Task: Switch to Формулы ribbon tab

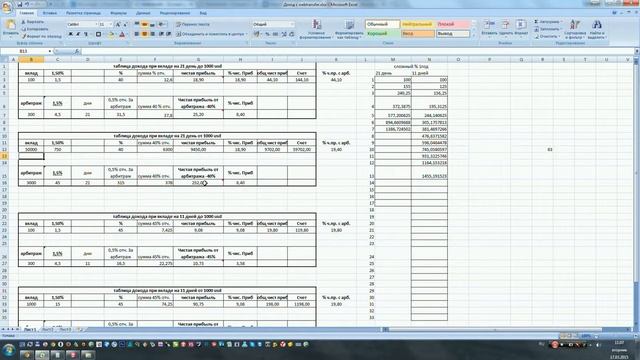Action: click(x=119, y=13)
